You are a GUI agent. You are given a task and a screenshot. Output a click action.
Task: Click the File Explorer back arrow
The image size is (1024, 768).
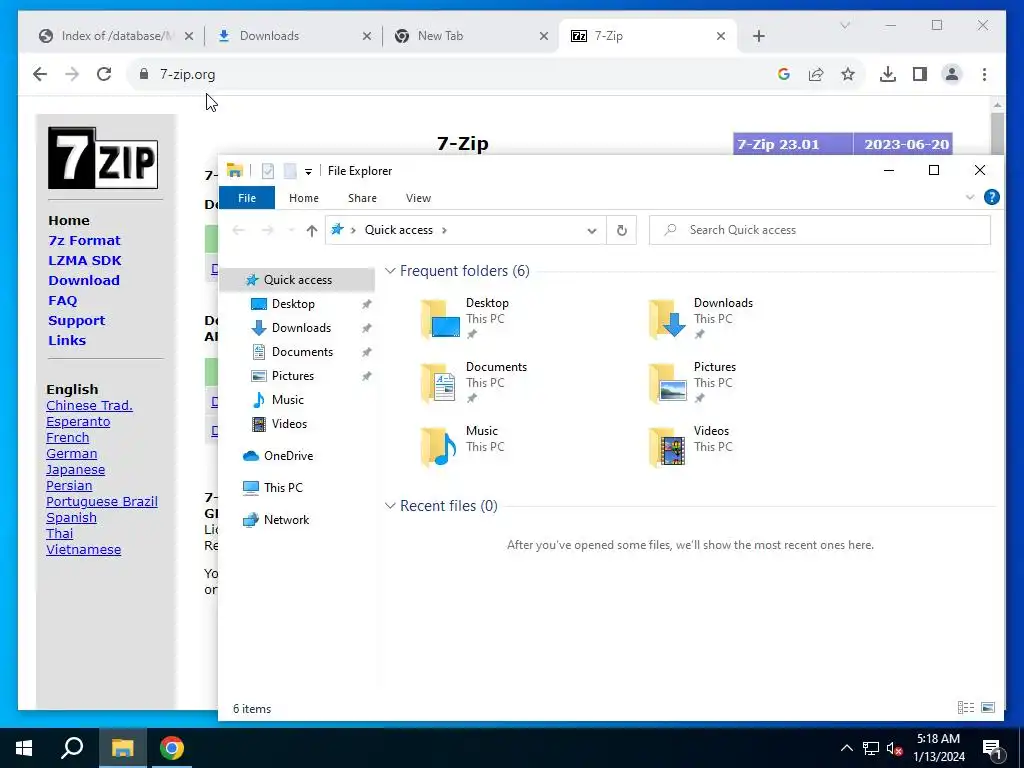tap(238, 230)
